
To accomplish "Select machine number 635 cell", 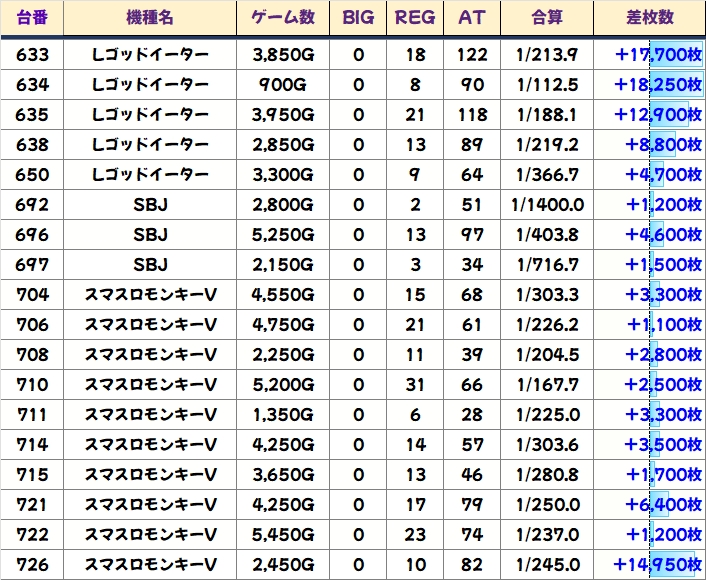I will tap(32, 115).
